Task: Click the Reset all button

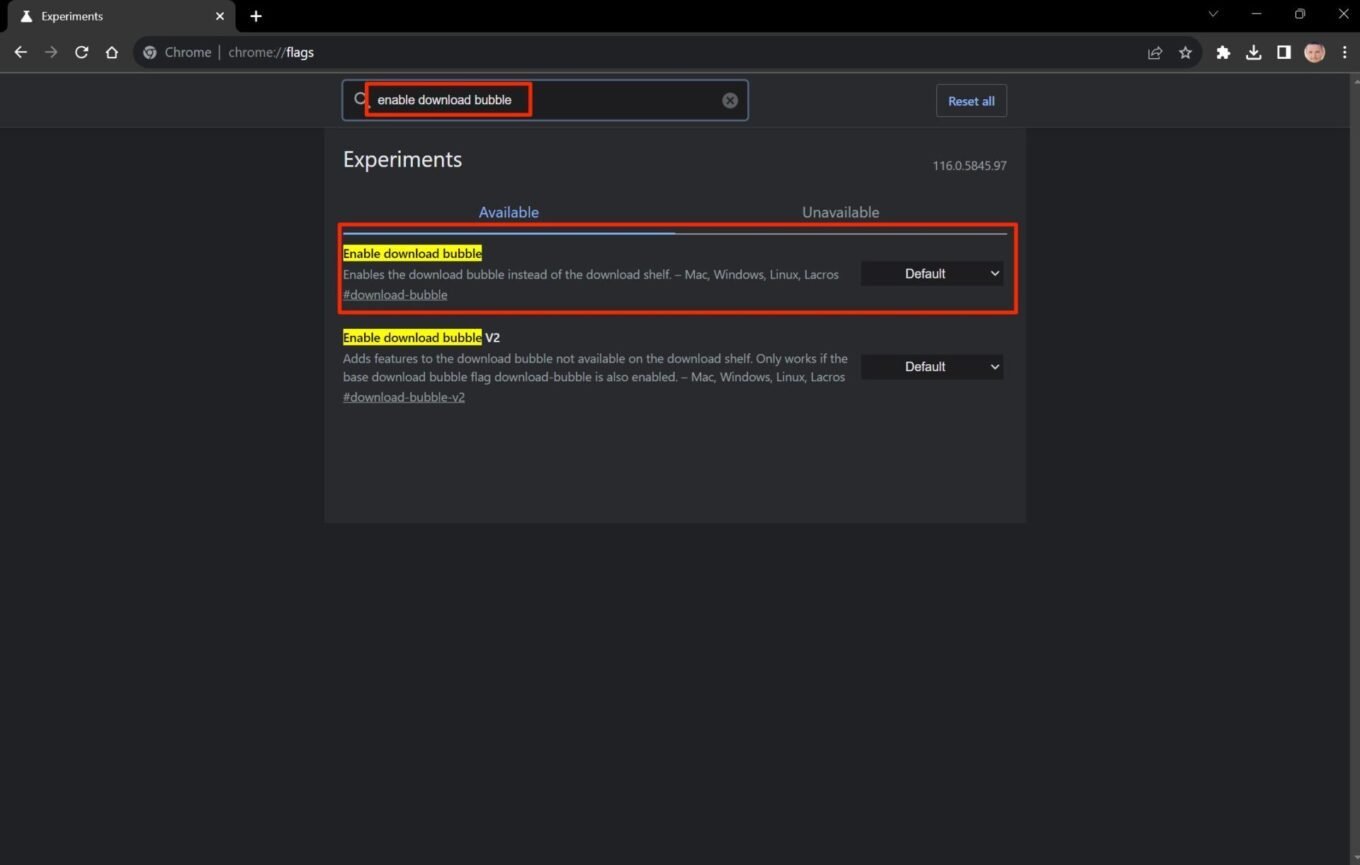Action: [971, 101]
